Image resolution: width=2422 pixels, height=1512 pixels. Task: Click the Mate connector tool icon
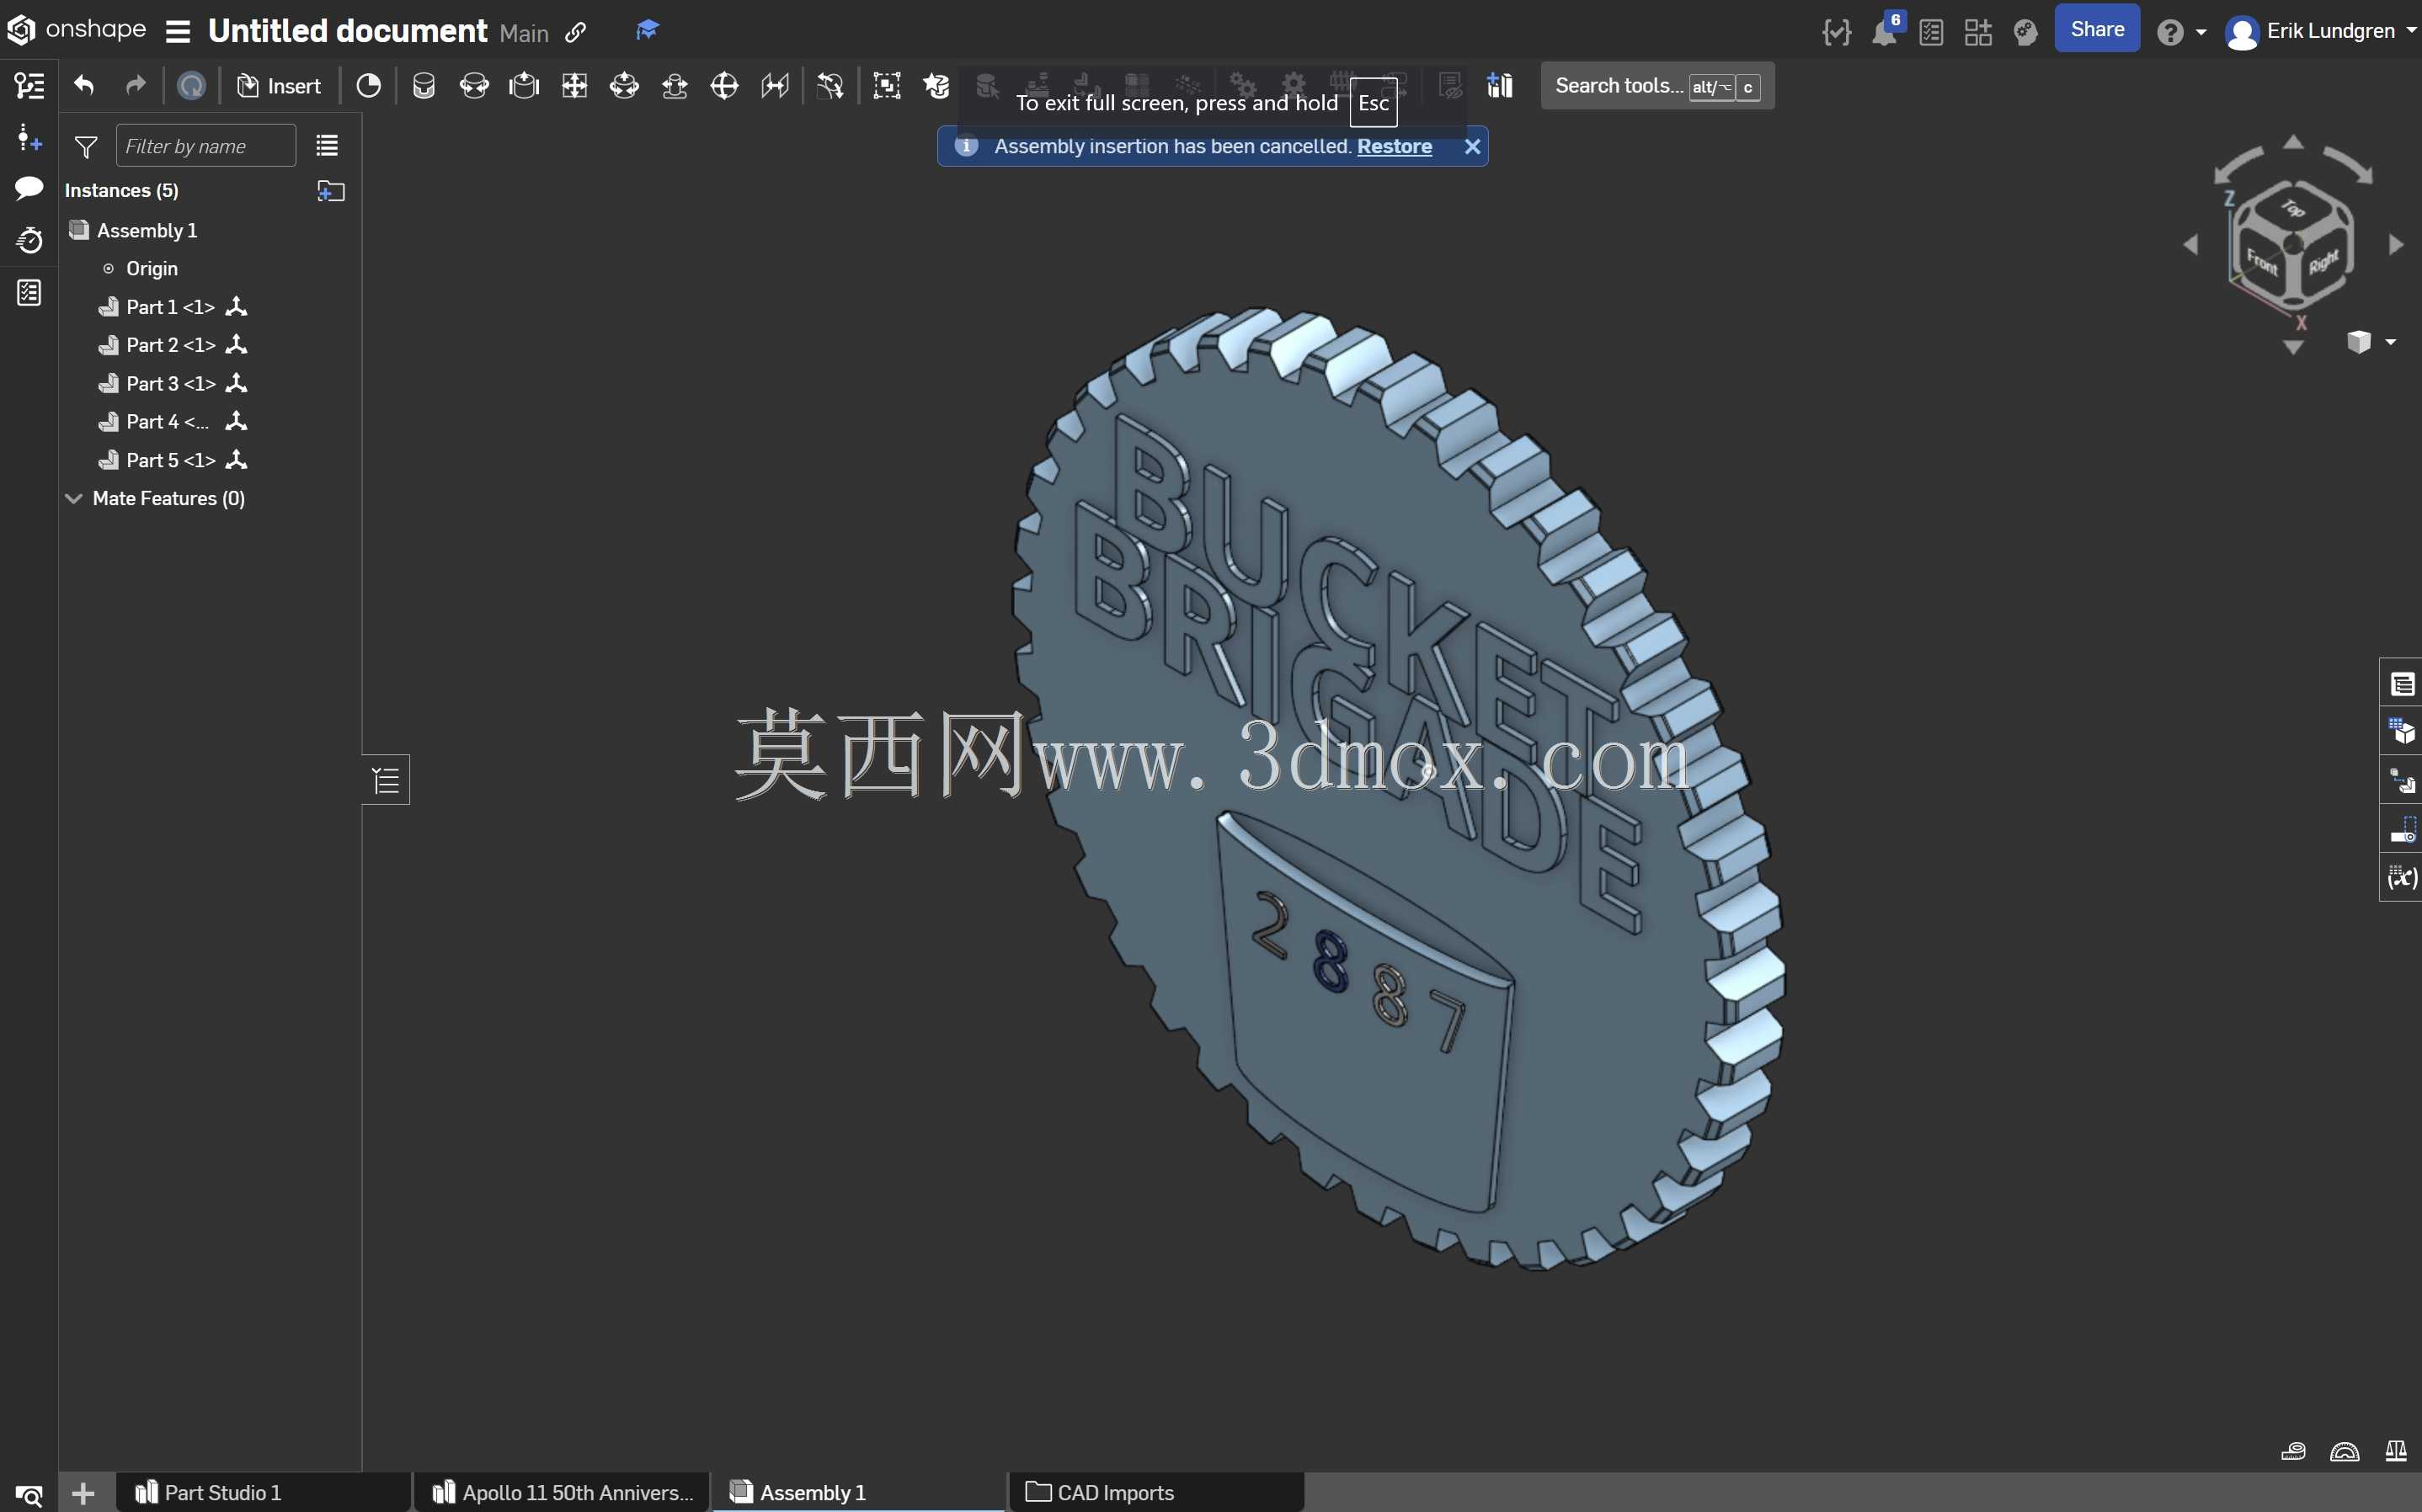(x=937, y=86)
